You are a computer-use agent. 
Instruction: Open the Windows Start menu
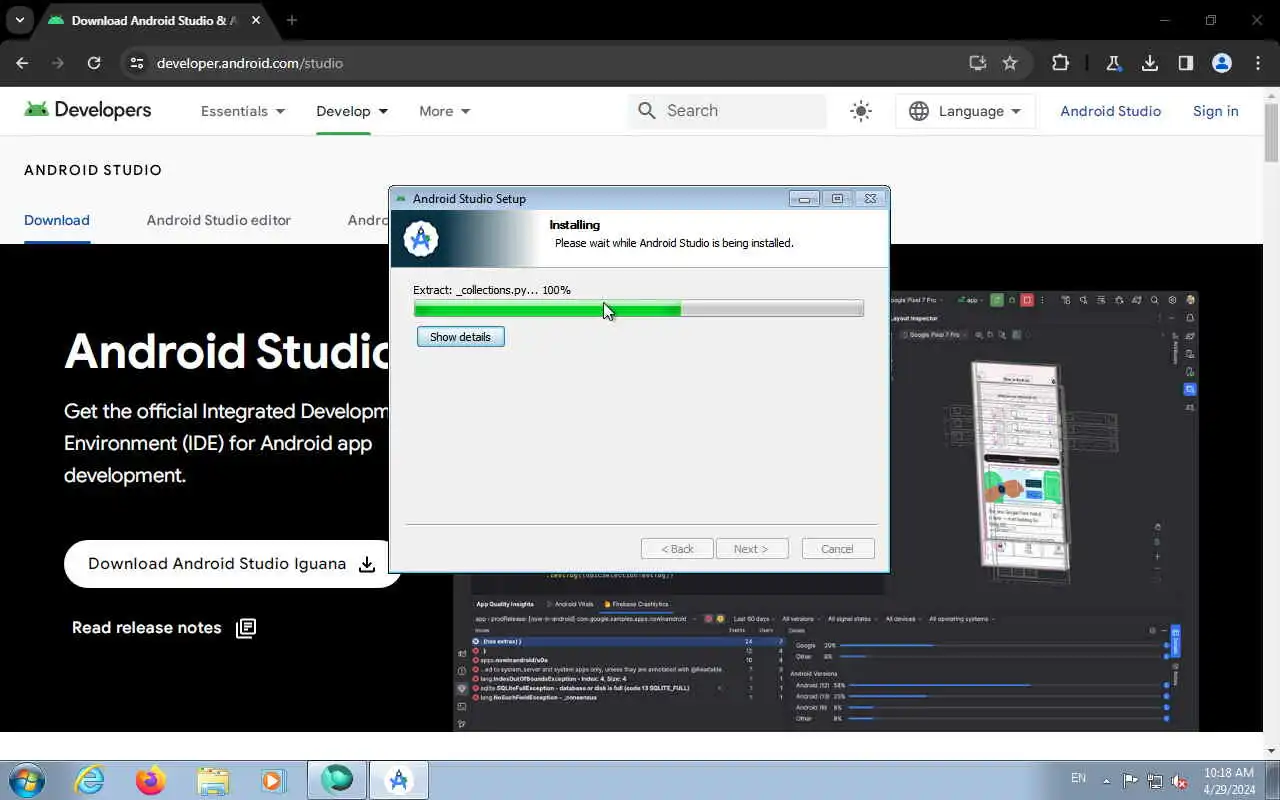pos(26,780)
